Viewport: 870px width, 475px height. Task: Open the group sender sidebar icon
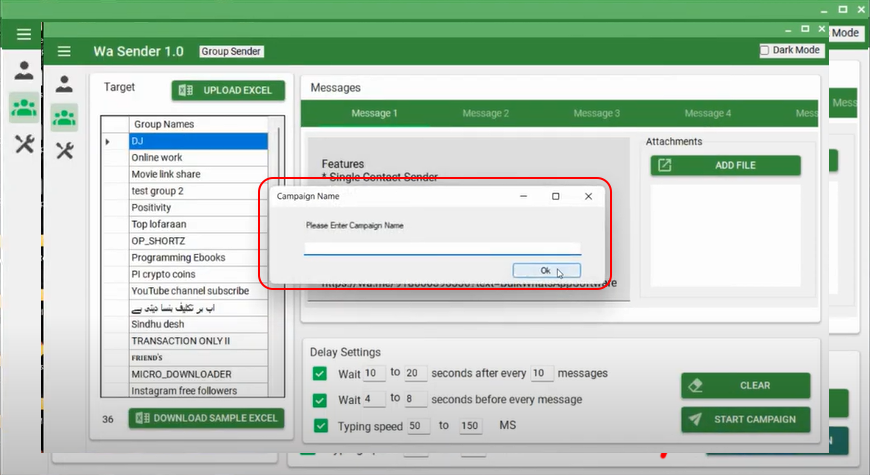[64, 117]
